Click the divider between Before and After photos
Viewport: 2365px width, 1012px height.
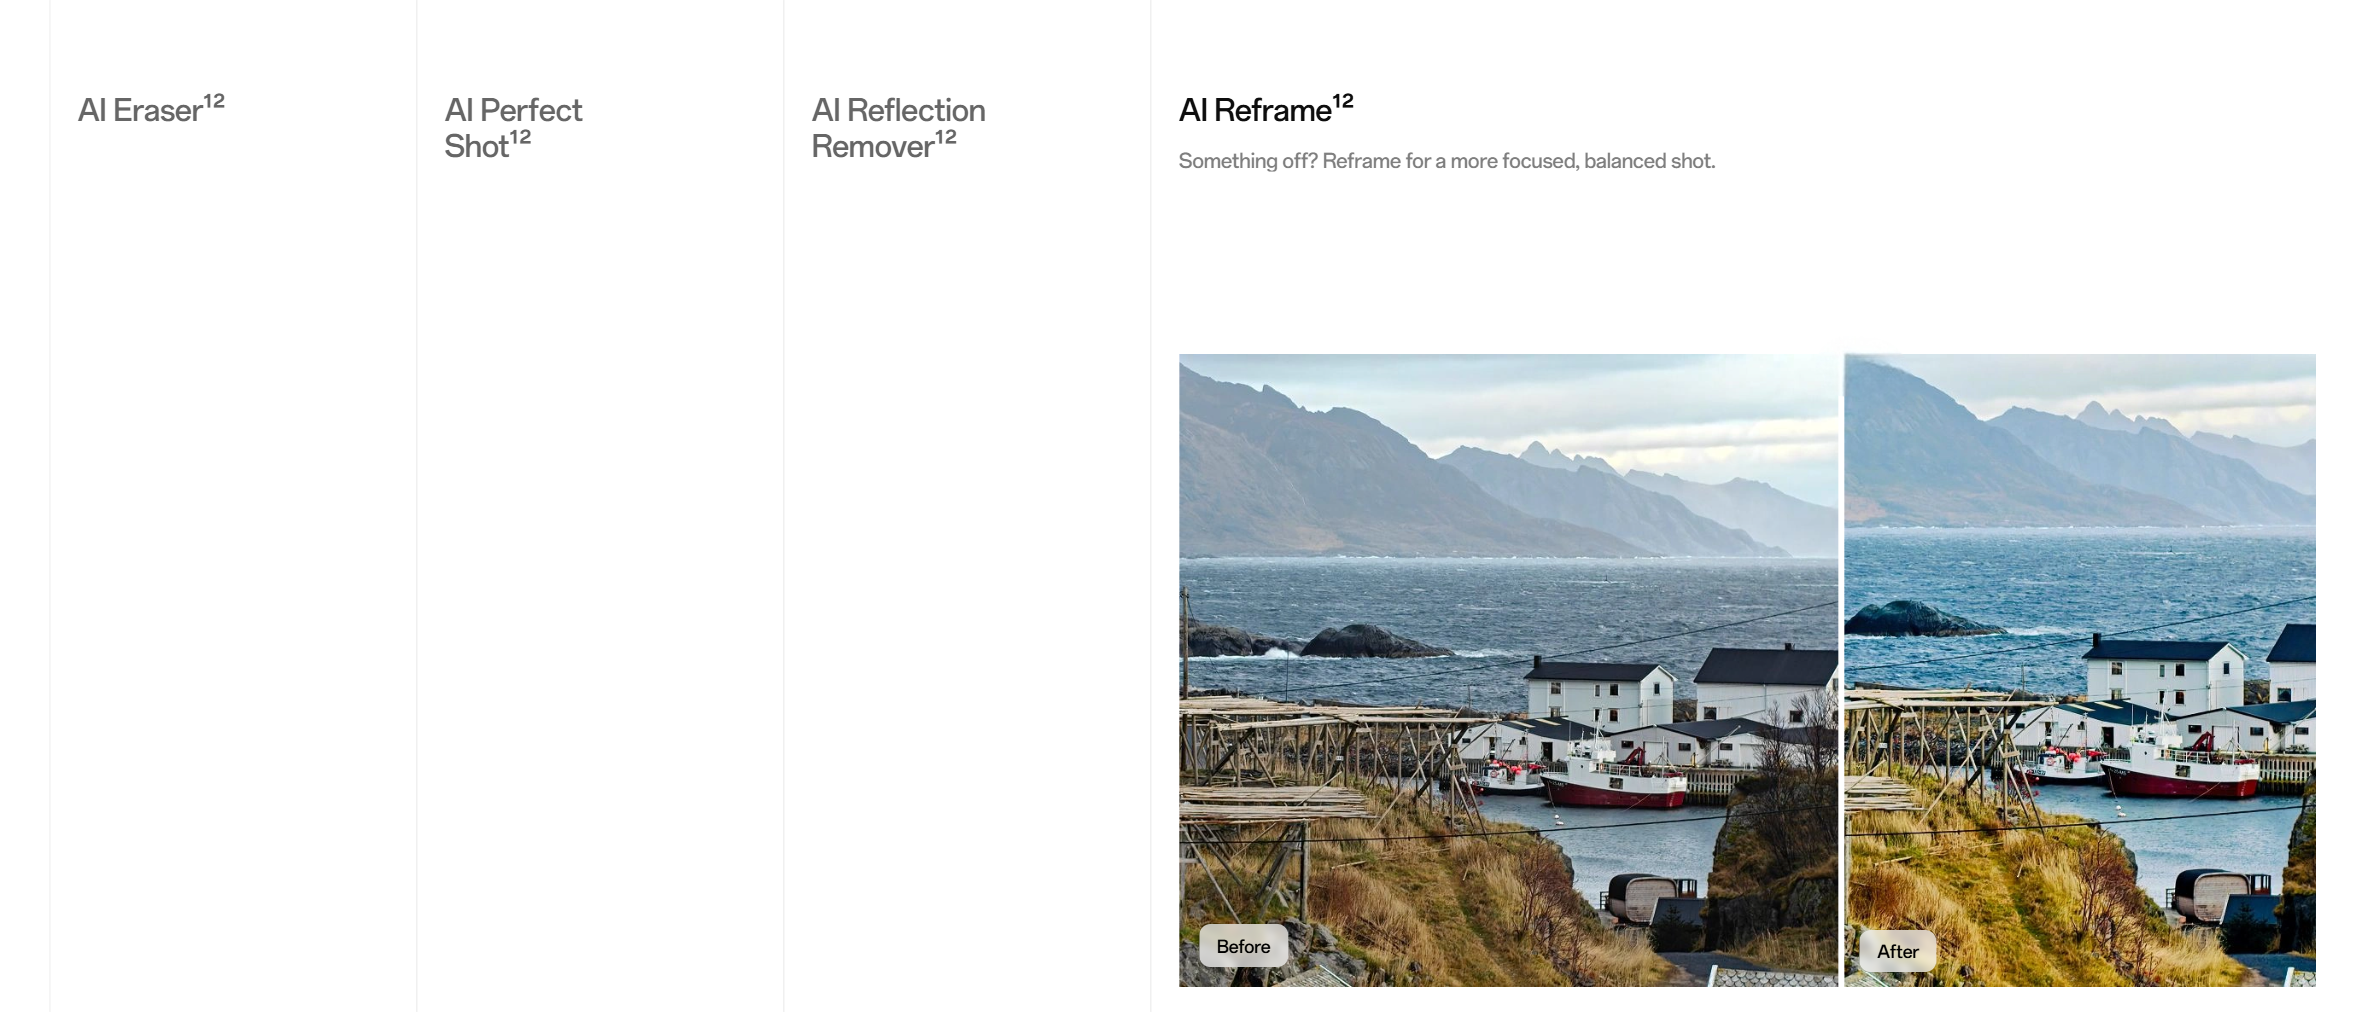[x=1842, y=670]
